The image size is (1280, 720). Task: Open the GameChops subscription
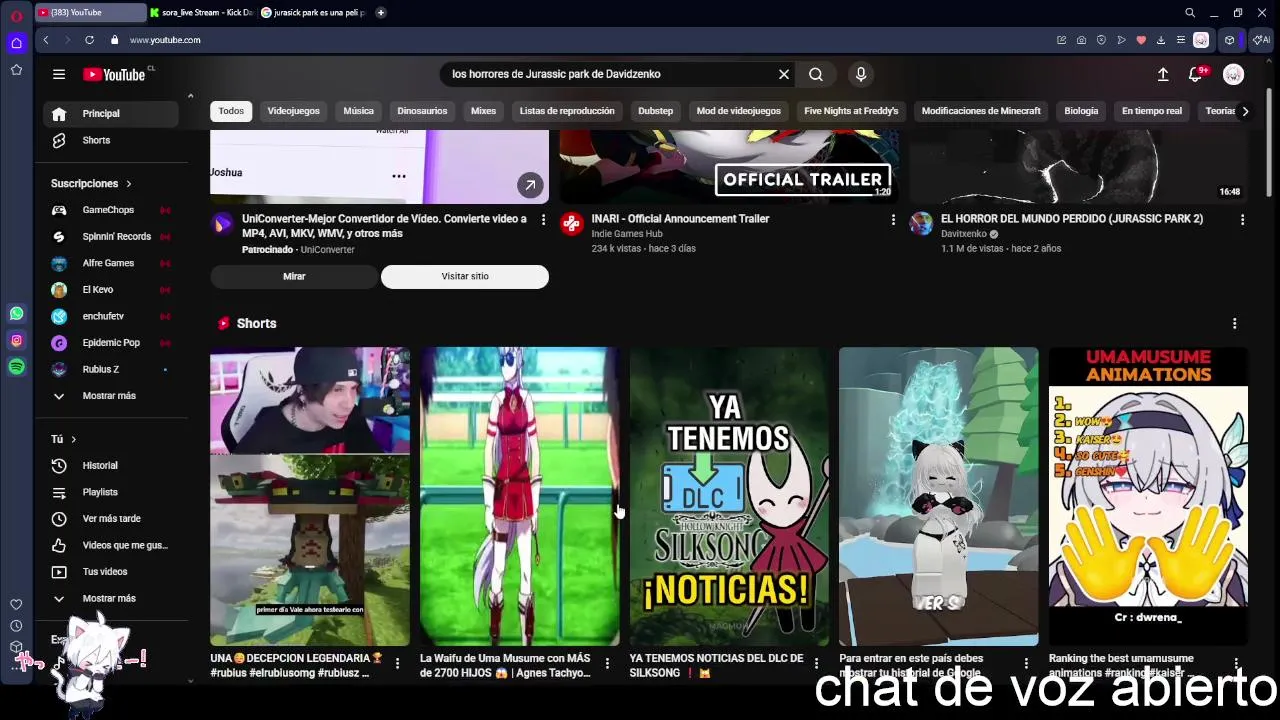click(110, 210)
